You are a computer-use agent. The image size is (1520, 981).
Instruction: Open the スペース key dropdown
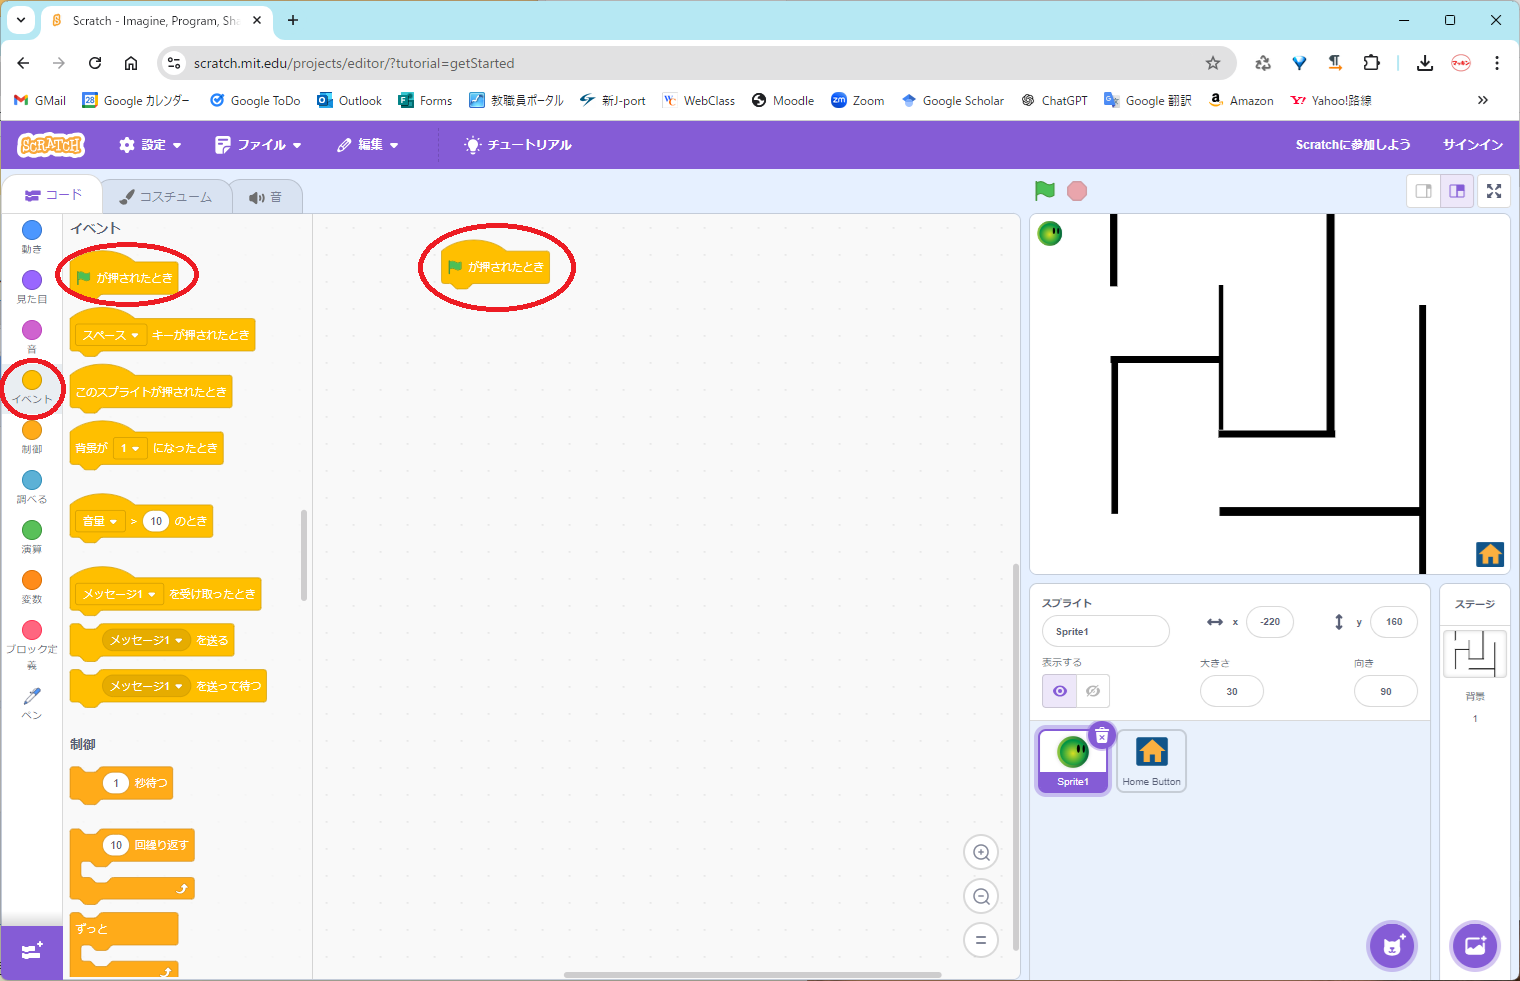tap(111, 335)
